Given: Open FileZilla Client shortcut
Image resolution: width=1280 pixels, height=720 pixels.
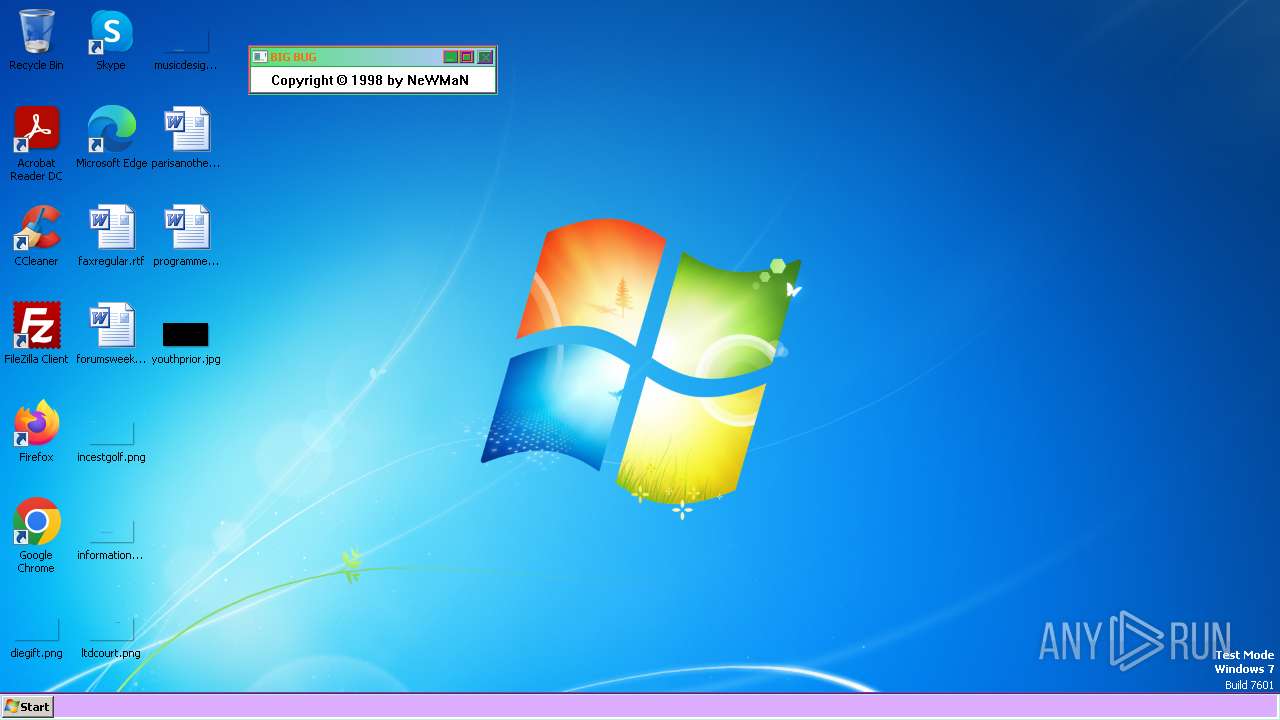Looking at the screenshot, I should [36, 334].
